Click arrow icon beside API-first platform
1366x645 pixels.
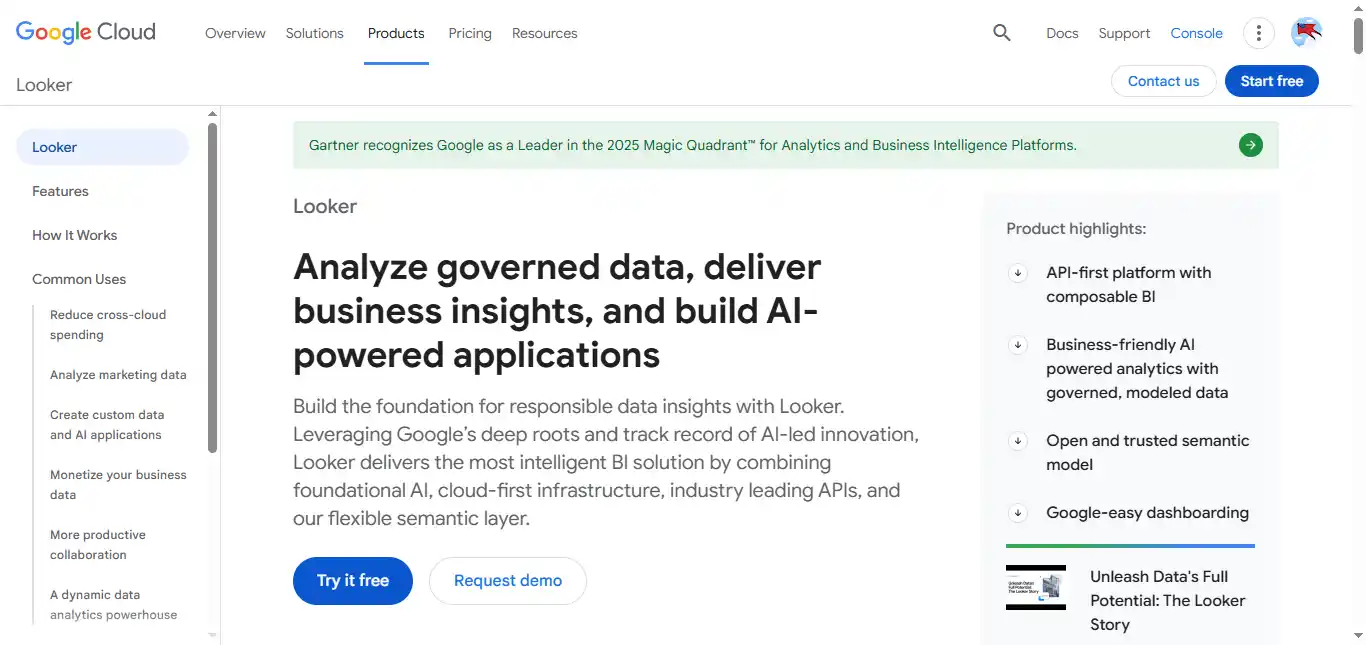point(1018,273)
